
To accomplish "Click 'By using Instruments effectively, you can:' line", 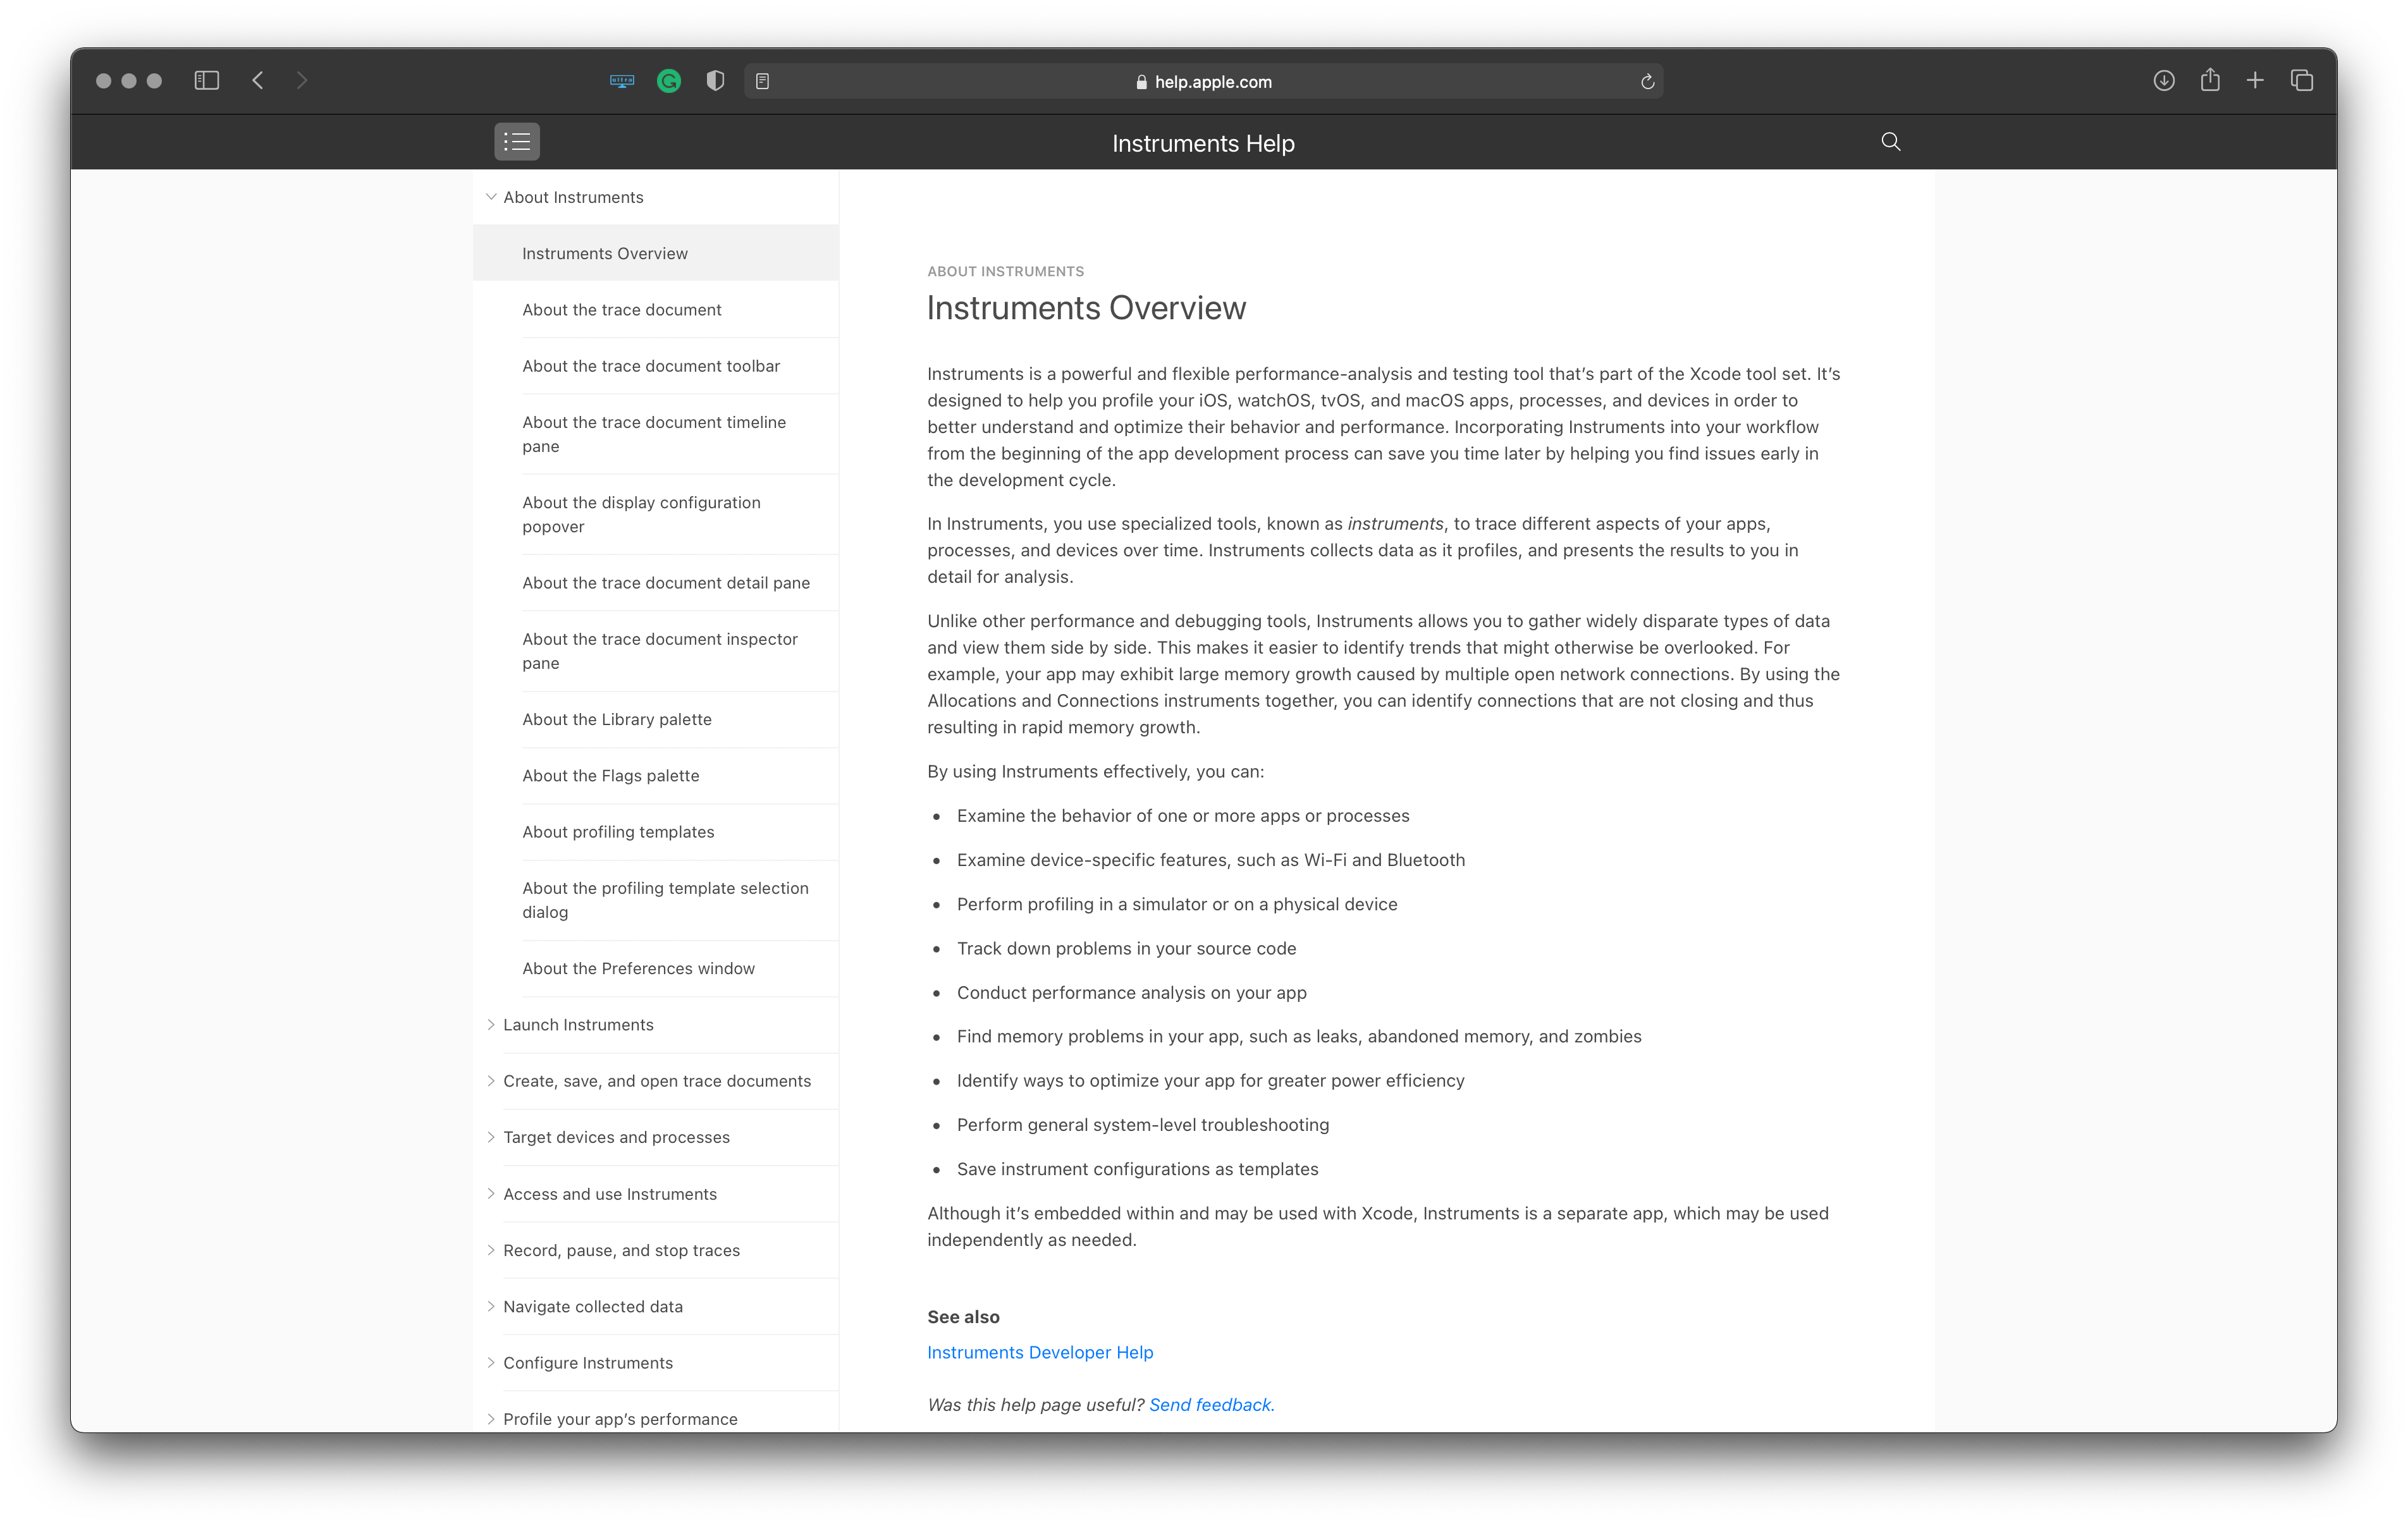I will 1095,771.
